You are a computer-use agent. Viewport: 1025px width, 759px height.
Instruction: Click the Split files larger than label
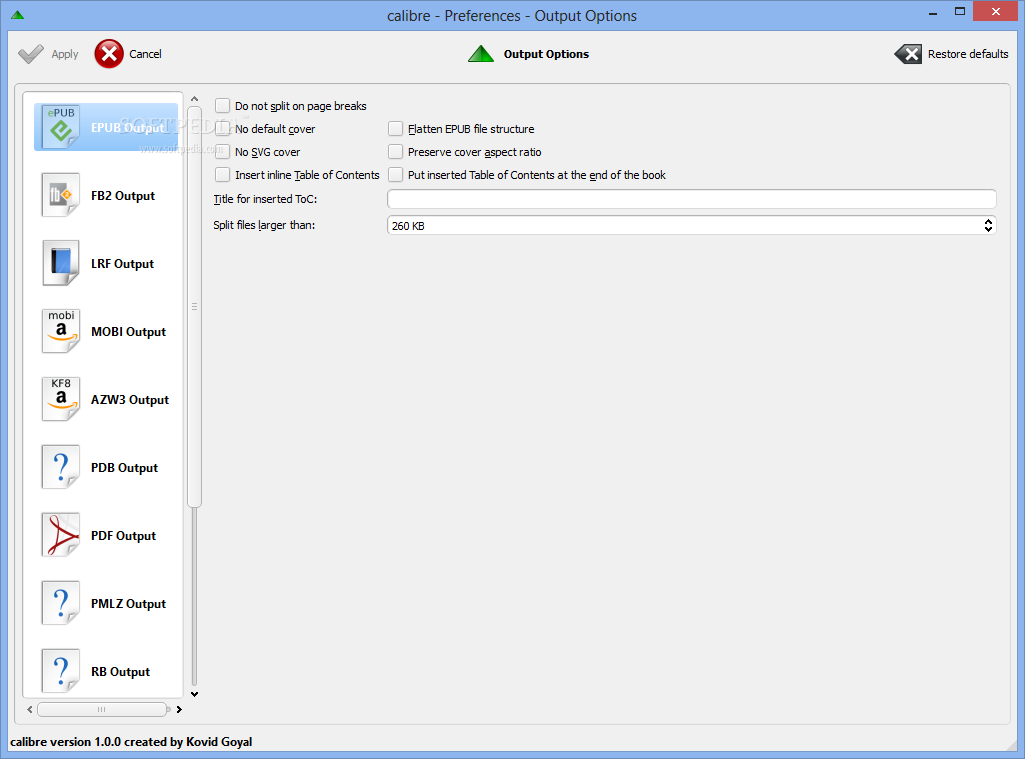[264, 225]
